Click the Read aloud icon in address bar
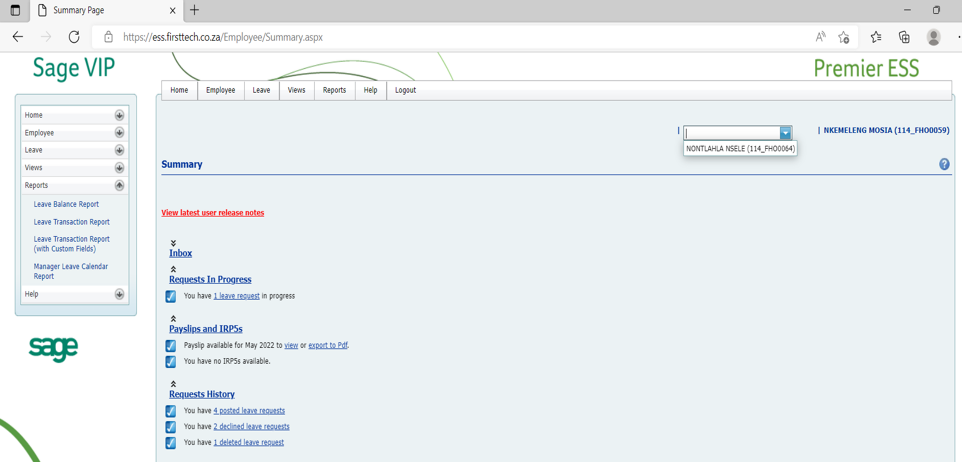The height and width of the screenshot is (462, 962). pyautogui.click(x=820, y=37)
